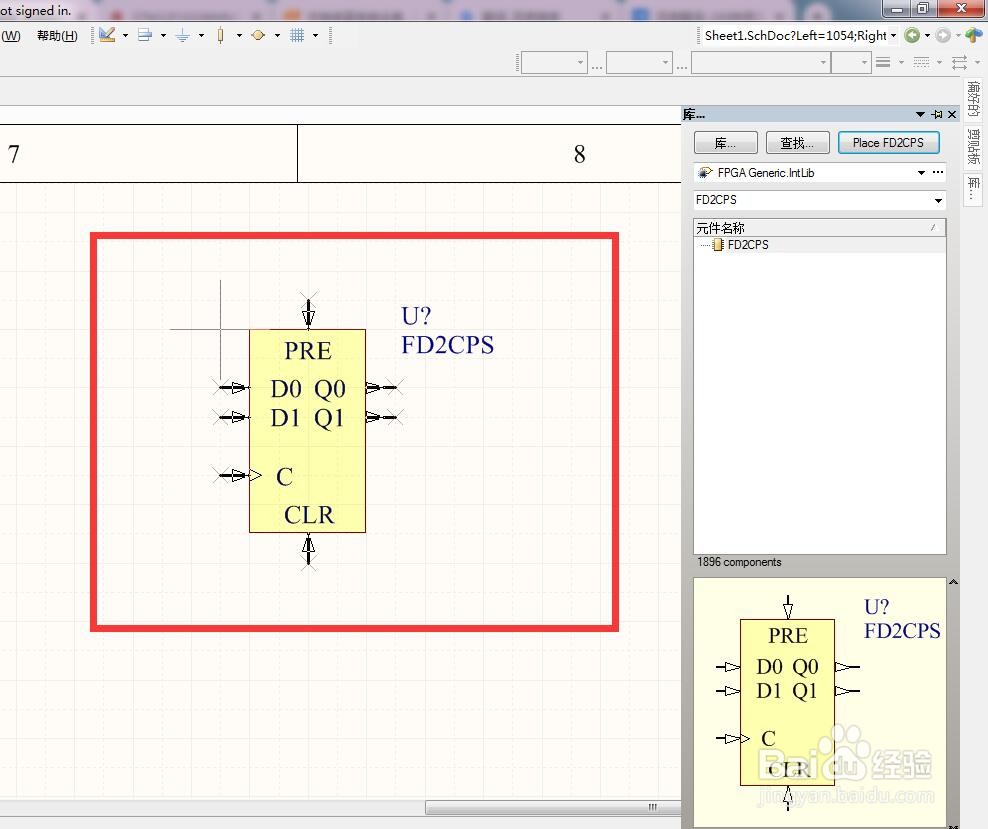Open the FD2CPS filter dropdown

(x=938, y=200)
